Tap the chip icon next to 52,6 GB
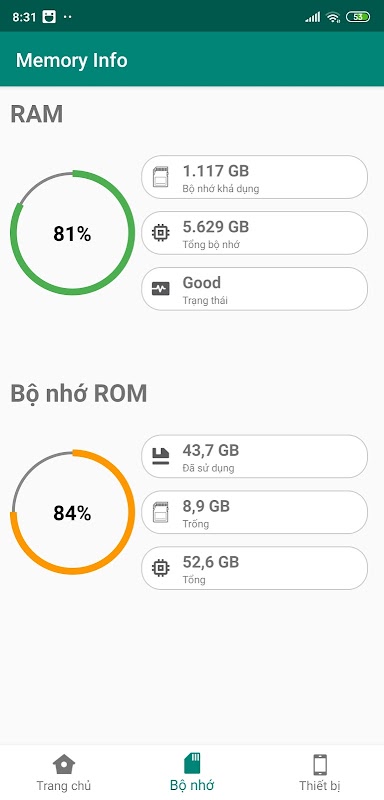The height and width of the screenshot is (800, 384). tap(160, 568)
